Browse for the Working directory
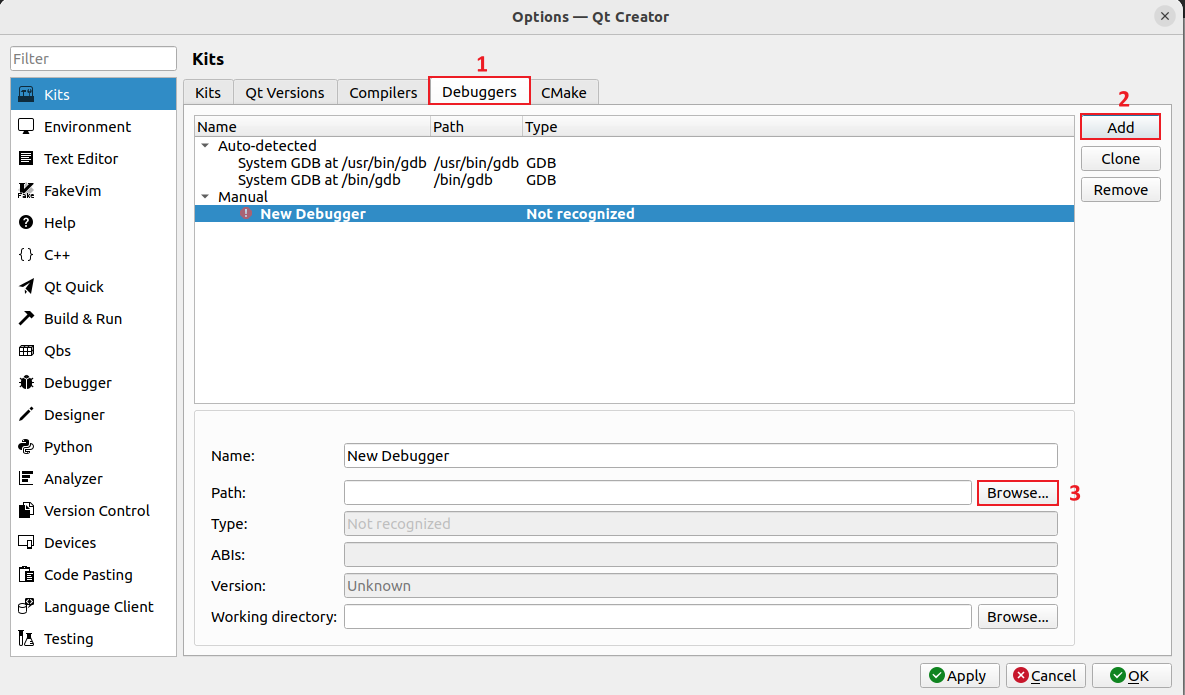This screenshot has width=1185, height=695. click(1017, 616)
